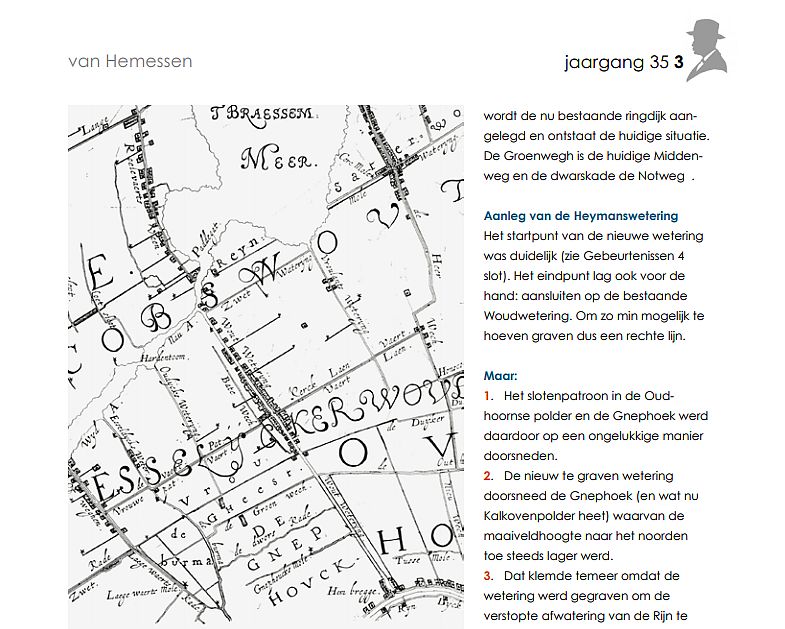Click the line 'Het startpunt van de nieuwe wetering'

click(593, 236)
